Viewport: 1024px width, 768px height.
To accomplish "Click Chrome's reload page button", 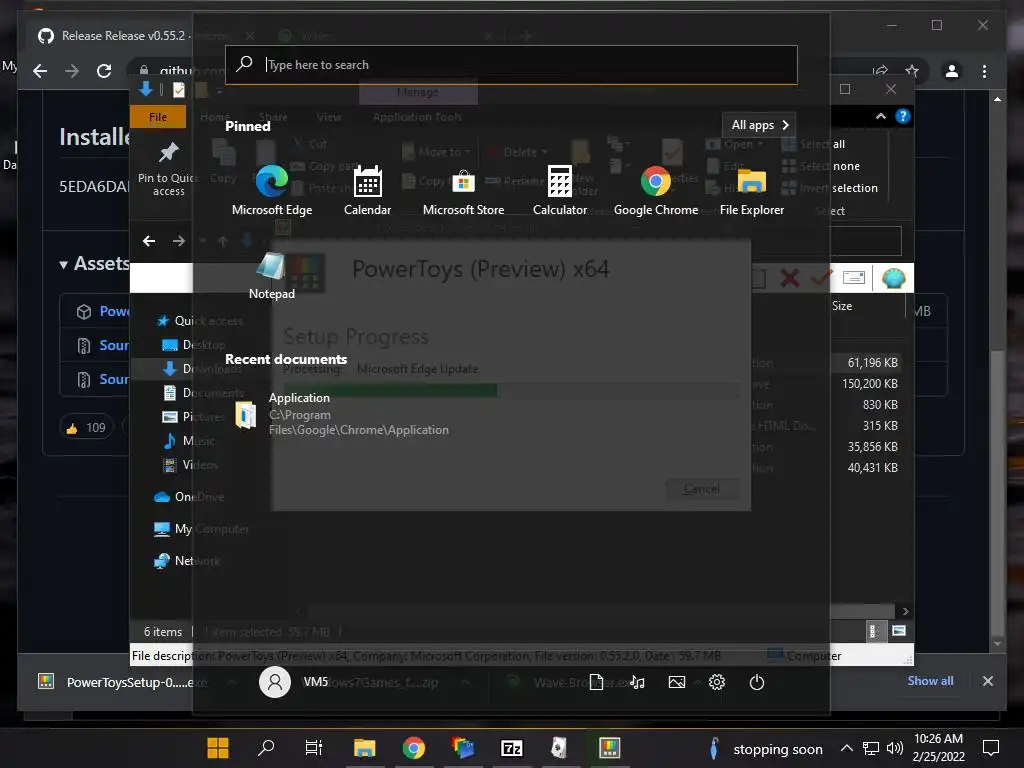I will click(x=104, y=71).
